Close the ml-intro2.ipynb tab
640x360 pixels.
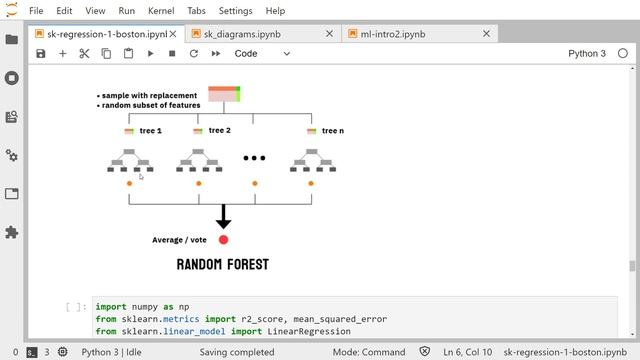[486, 34]
